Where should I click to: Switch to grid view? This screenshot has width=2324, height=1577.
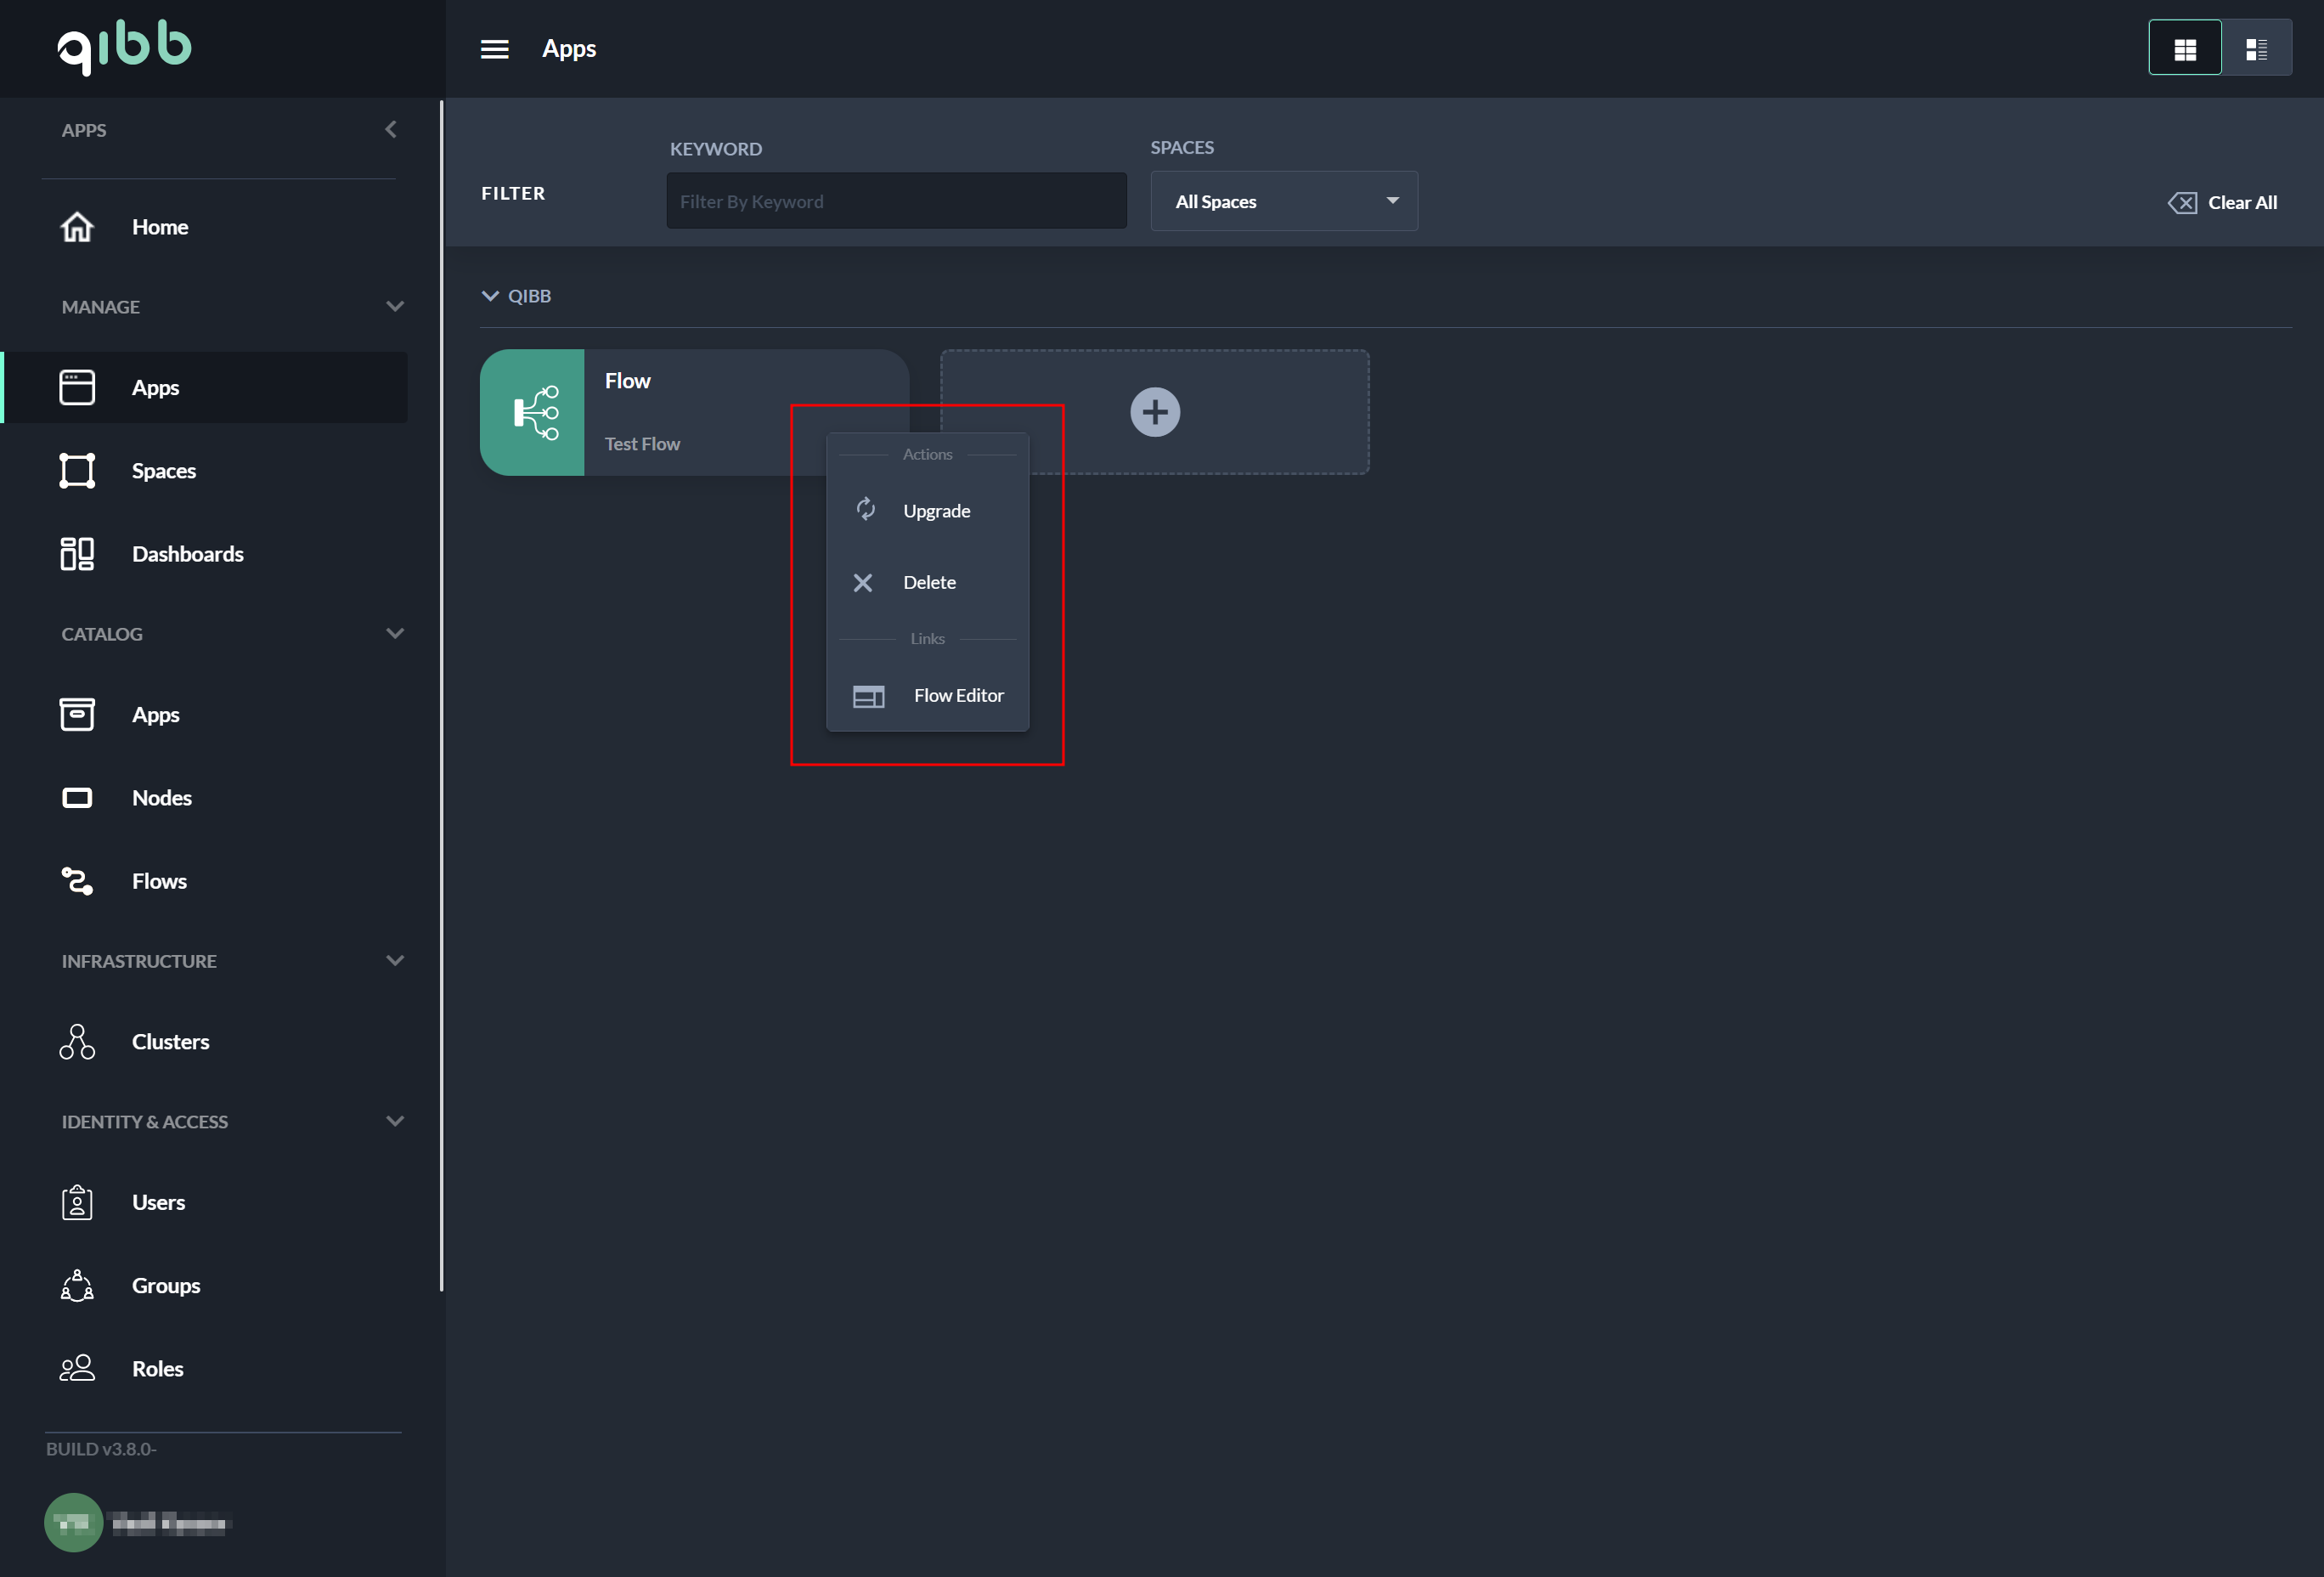pos(2185,48)
